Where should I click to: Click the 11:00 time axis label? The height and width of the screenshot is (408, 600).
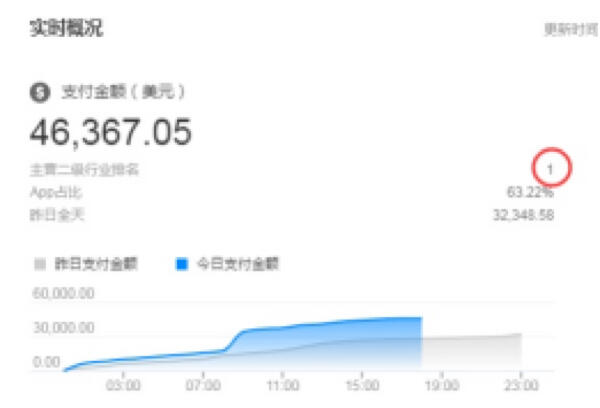(x=283, y=385)
